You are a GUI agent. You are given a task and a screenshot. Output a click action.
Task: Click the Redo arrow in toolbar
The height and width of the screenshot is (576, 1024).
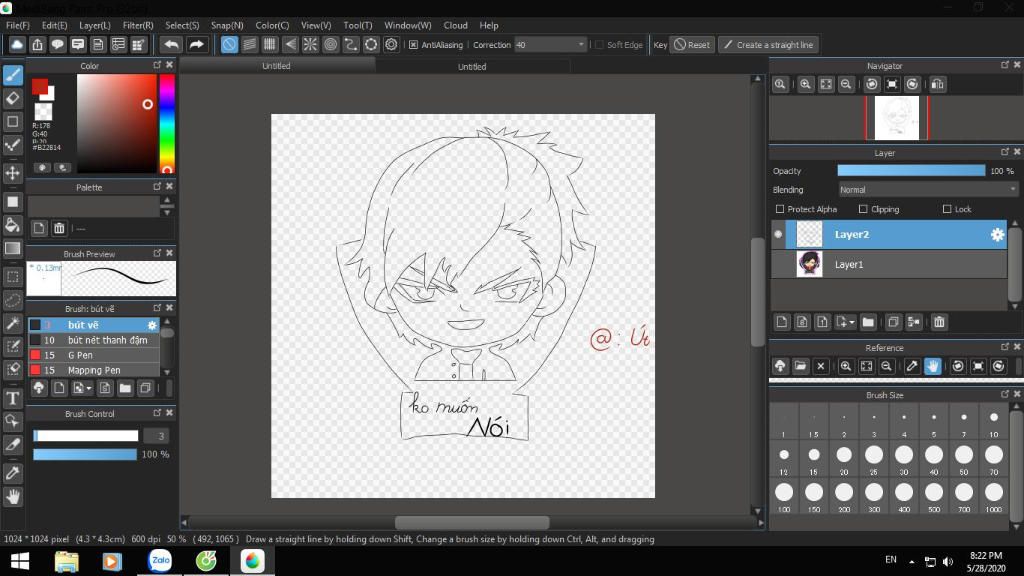pos(196,44)
